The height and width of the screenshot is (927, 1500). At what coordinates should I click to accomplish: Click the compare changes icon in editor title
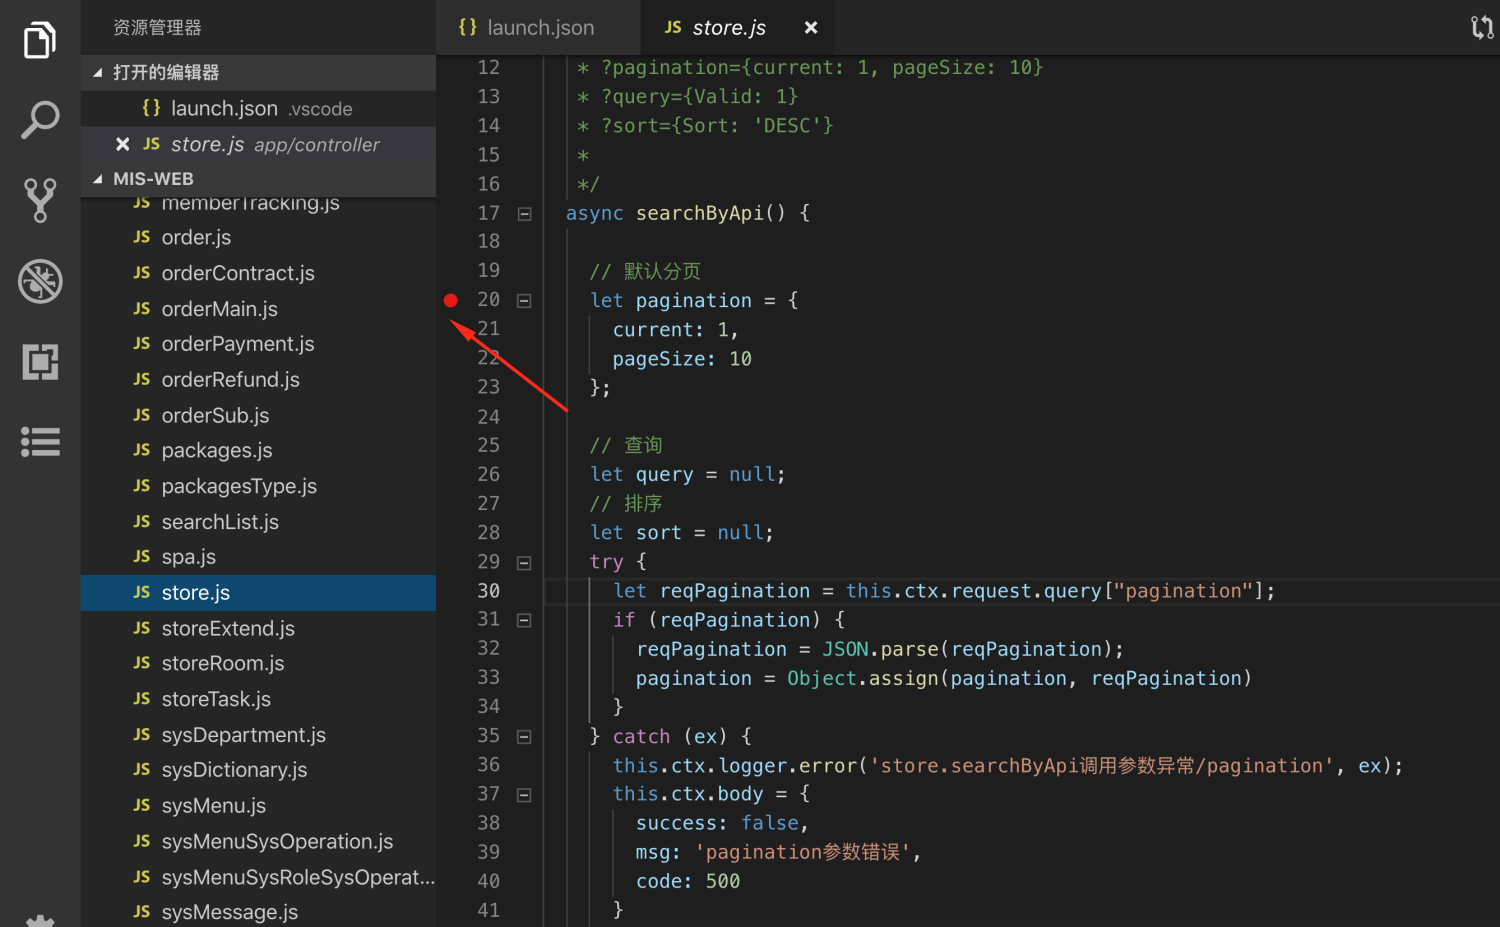pyautogui.click(x=1482, y=28)
